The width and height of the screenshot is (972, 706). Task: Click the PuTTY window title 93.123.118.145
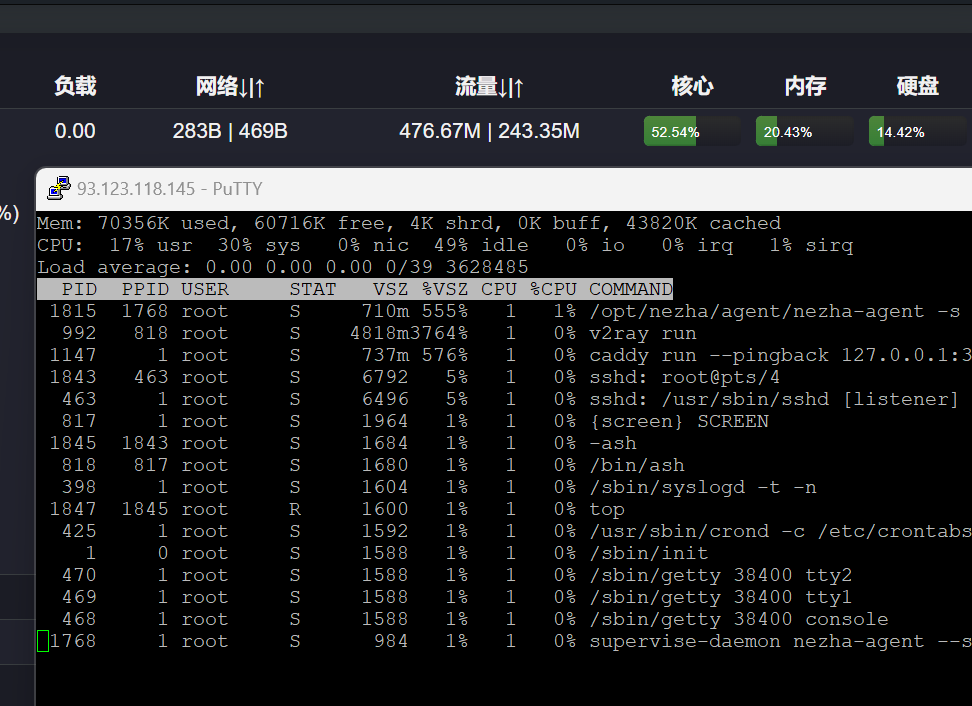pos(136,188)
